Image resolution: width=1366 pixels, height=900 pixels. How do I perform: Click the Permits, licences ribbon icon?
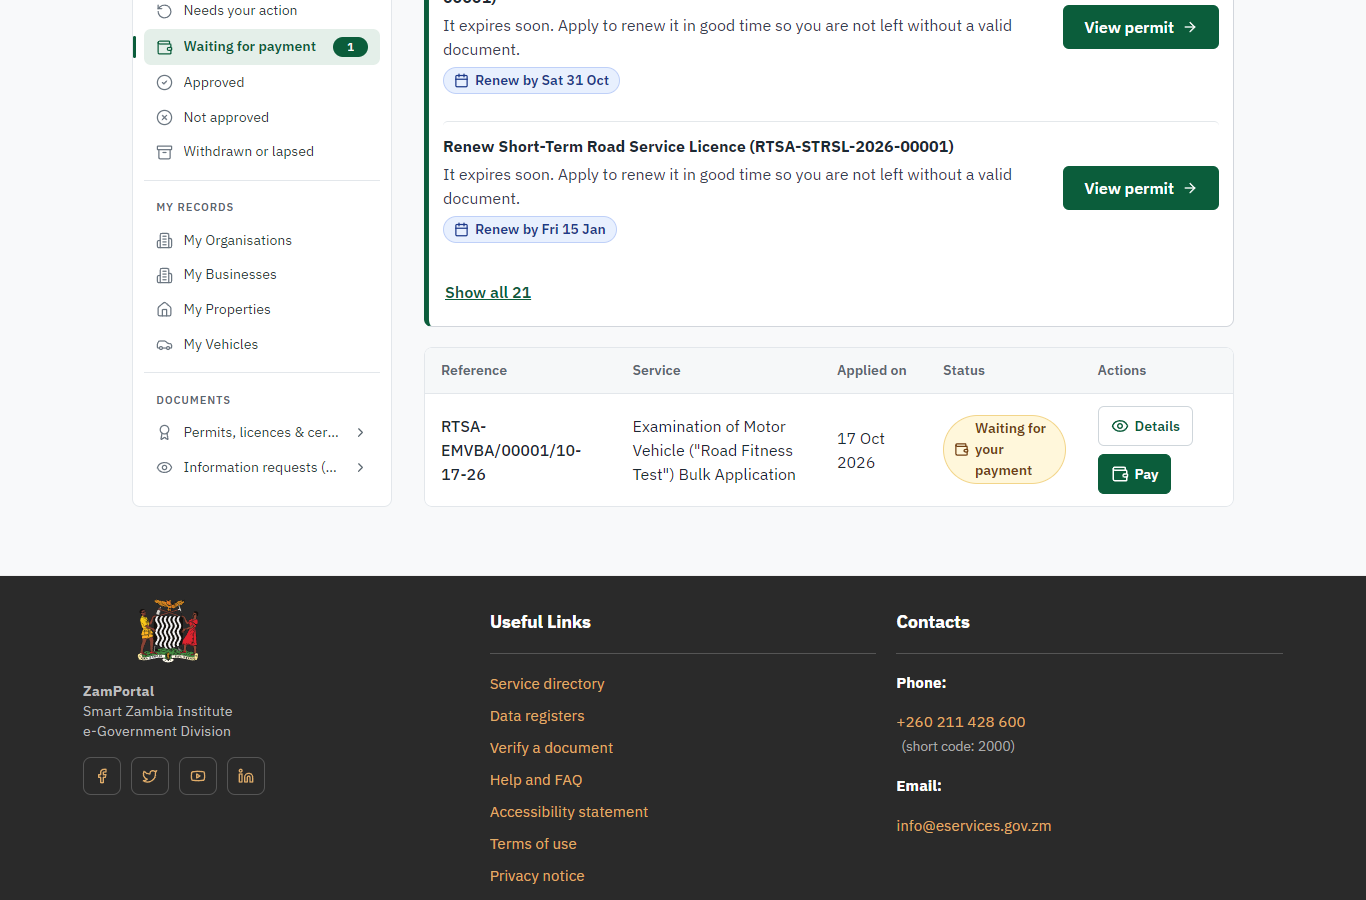pyautogui.click(x=165, y=433)
